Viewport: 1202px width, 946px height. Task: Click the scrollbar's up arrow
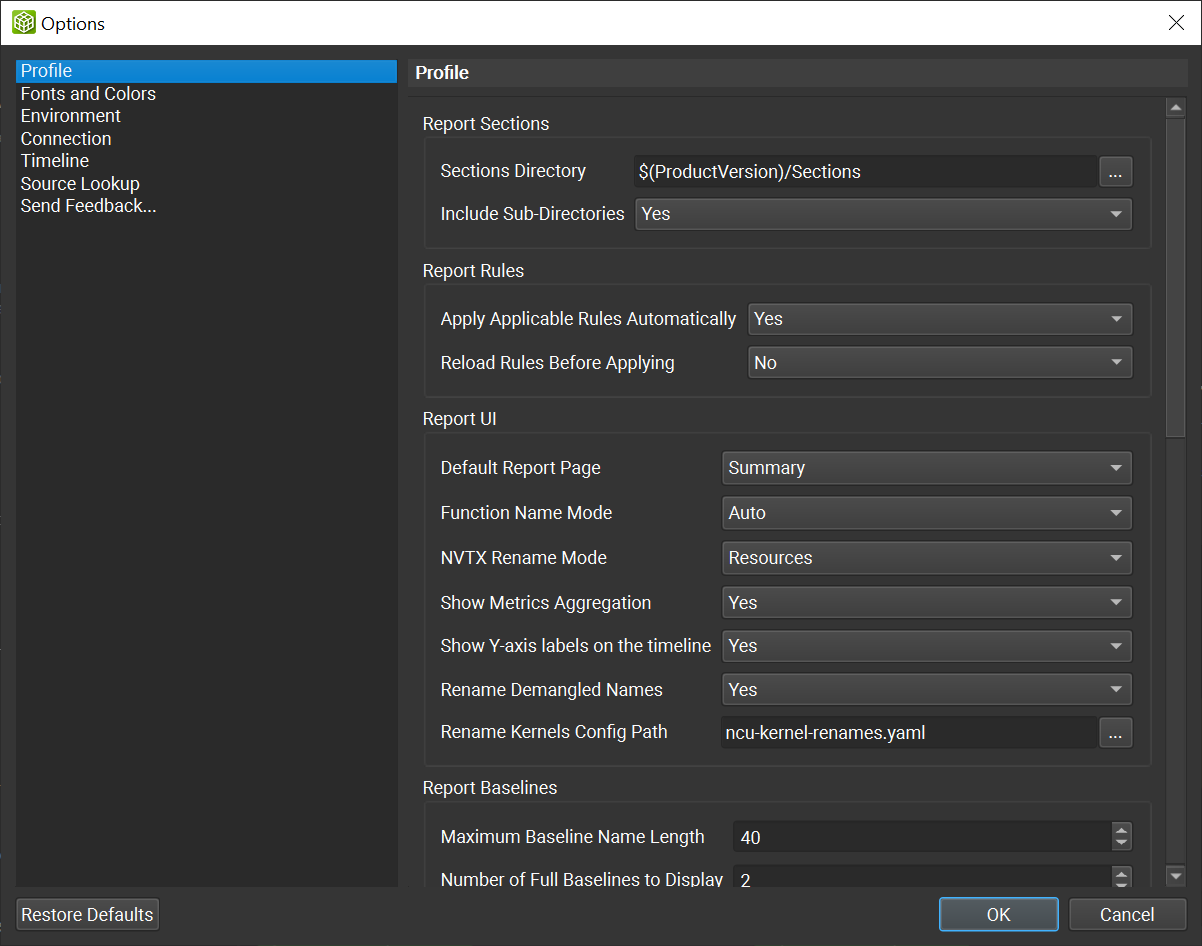tap(1175, 106)
